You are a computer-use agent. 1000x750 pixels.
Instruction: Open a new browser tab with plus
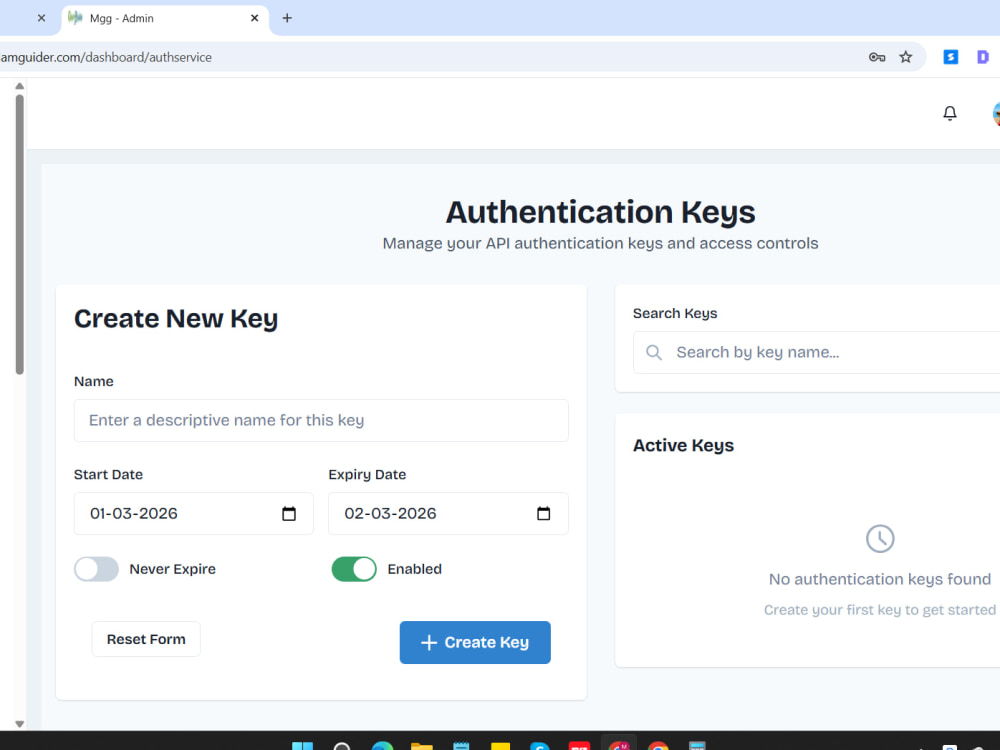click(287, 18)
